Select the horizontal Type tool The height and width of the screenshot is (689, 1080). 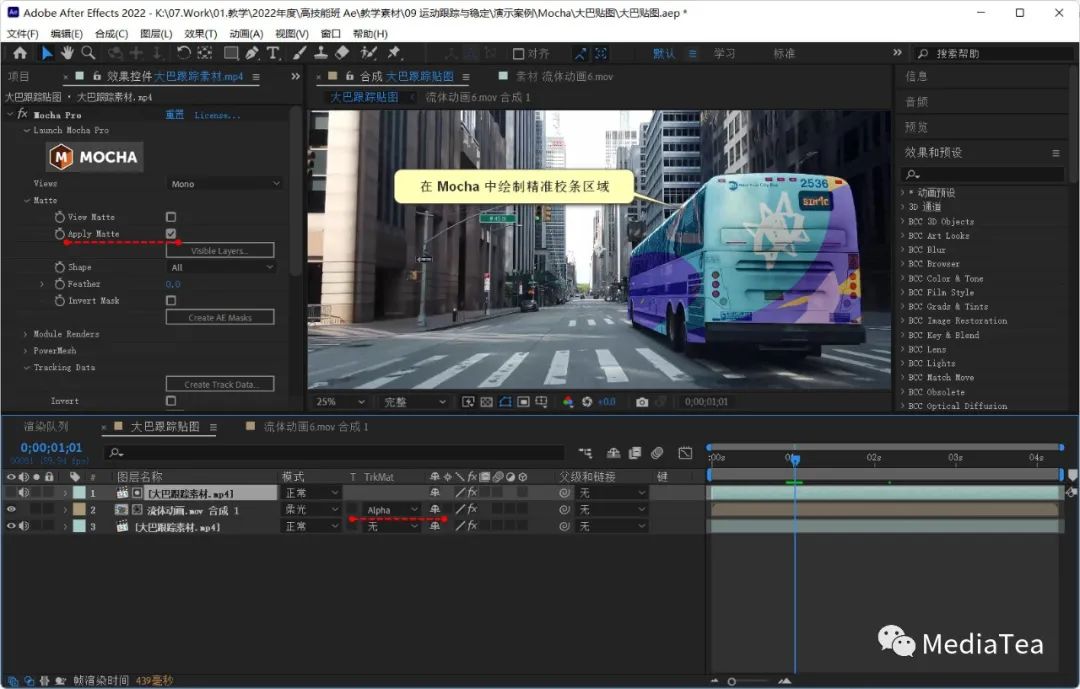[x=273, y=53]
